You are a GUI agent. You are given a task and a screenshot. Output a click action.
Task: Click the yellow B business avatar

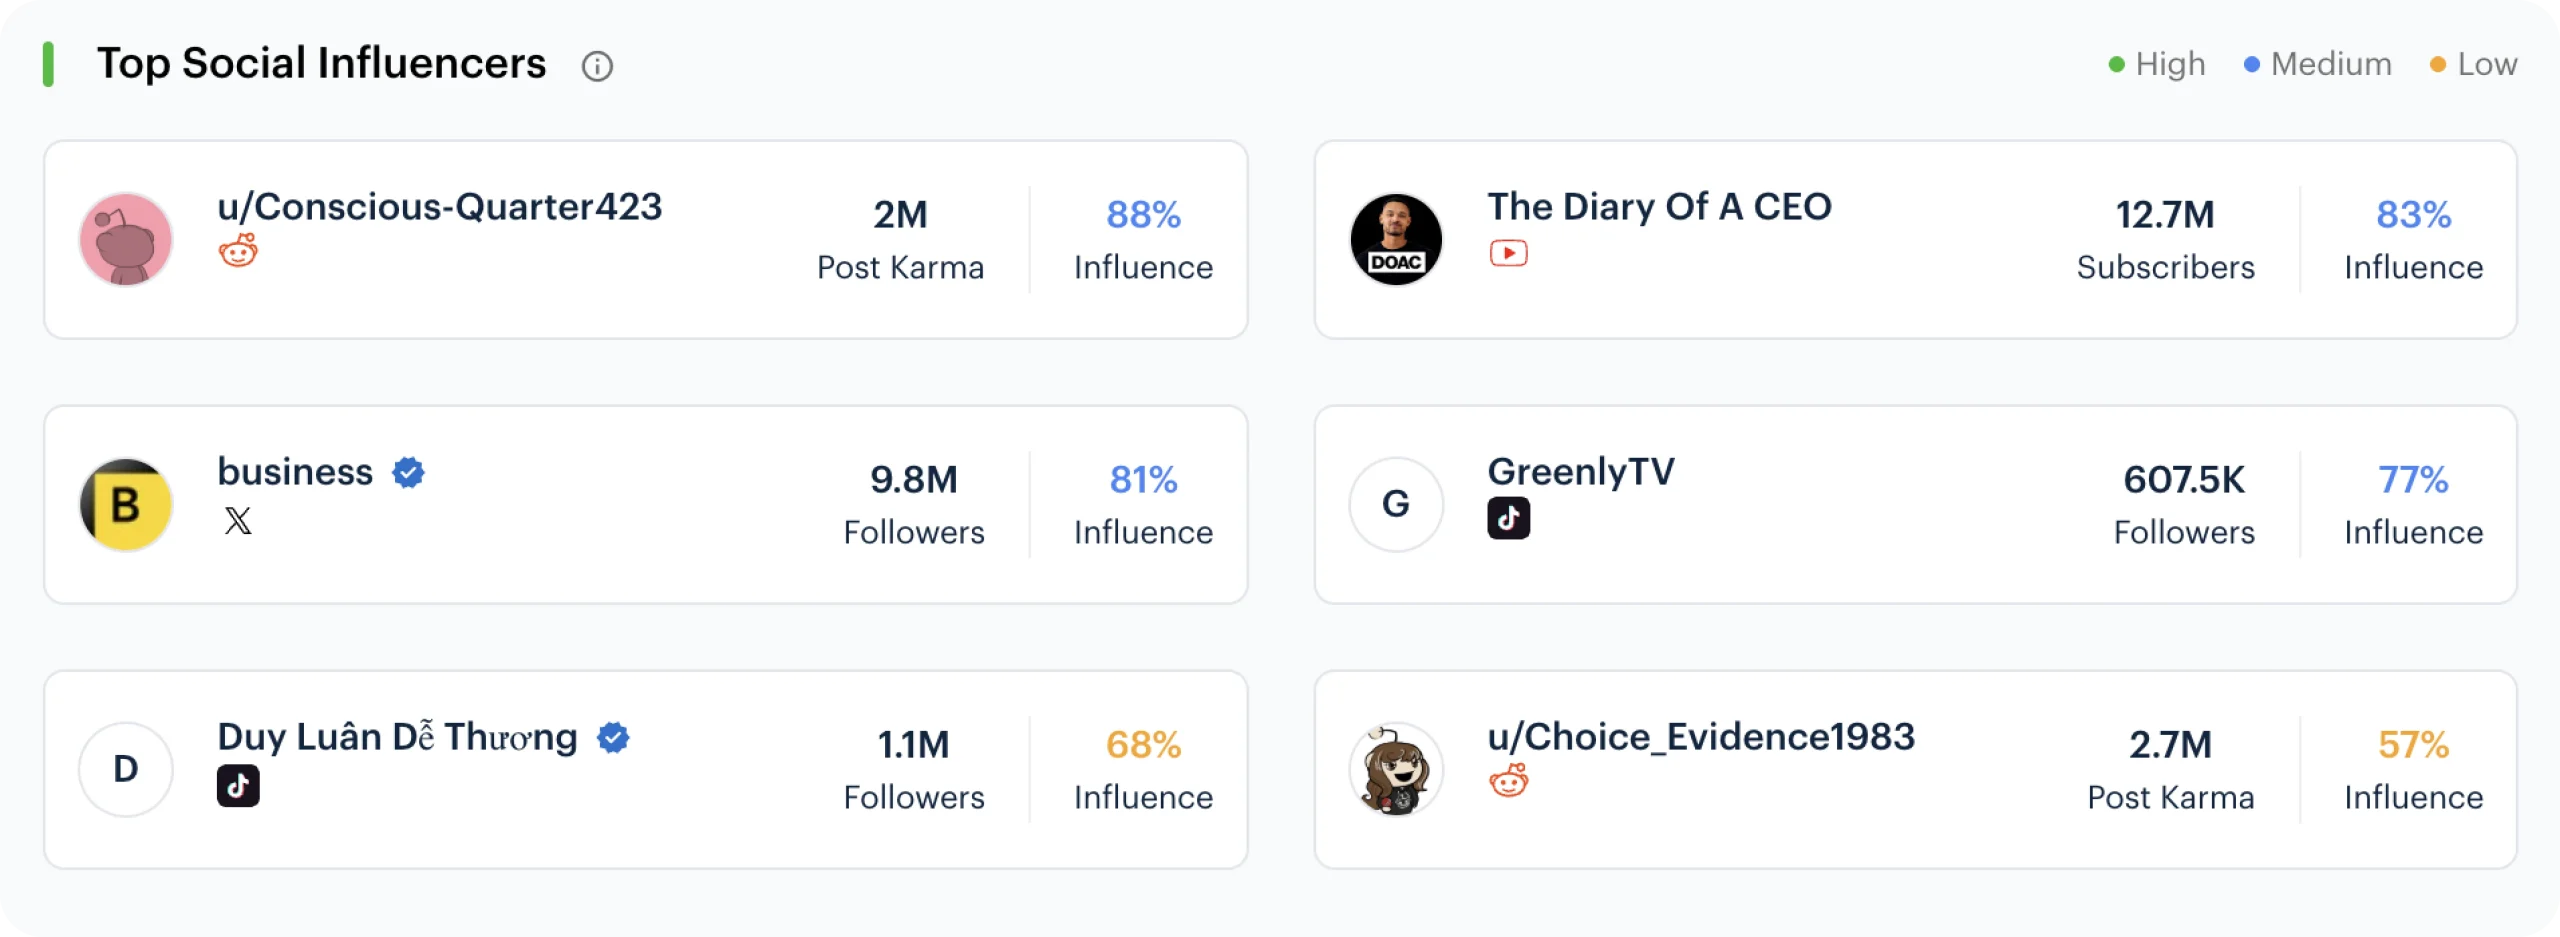tap(126, 505)
